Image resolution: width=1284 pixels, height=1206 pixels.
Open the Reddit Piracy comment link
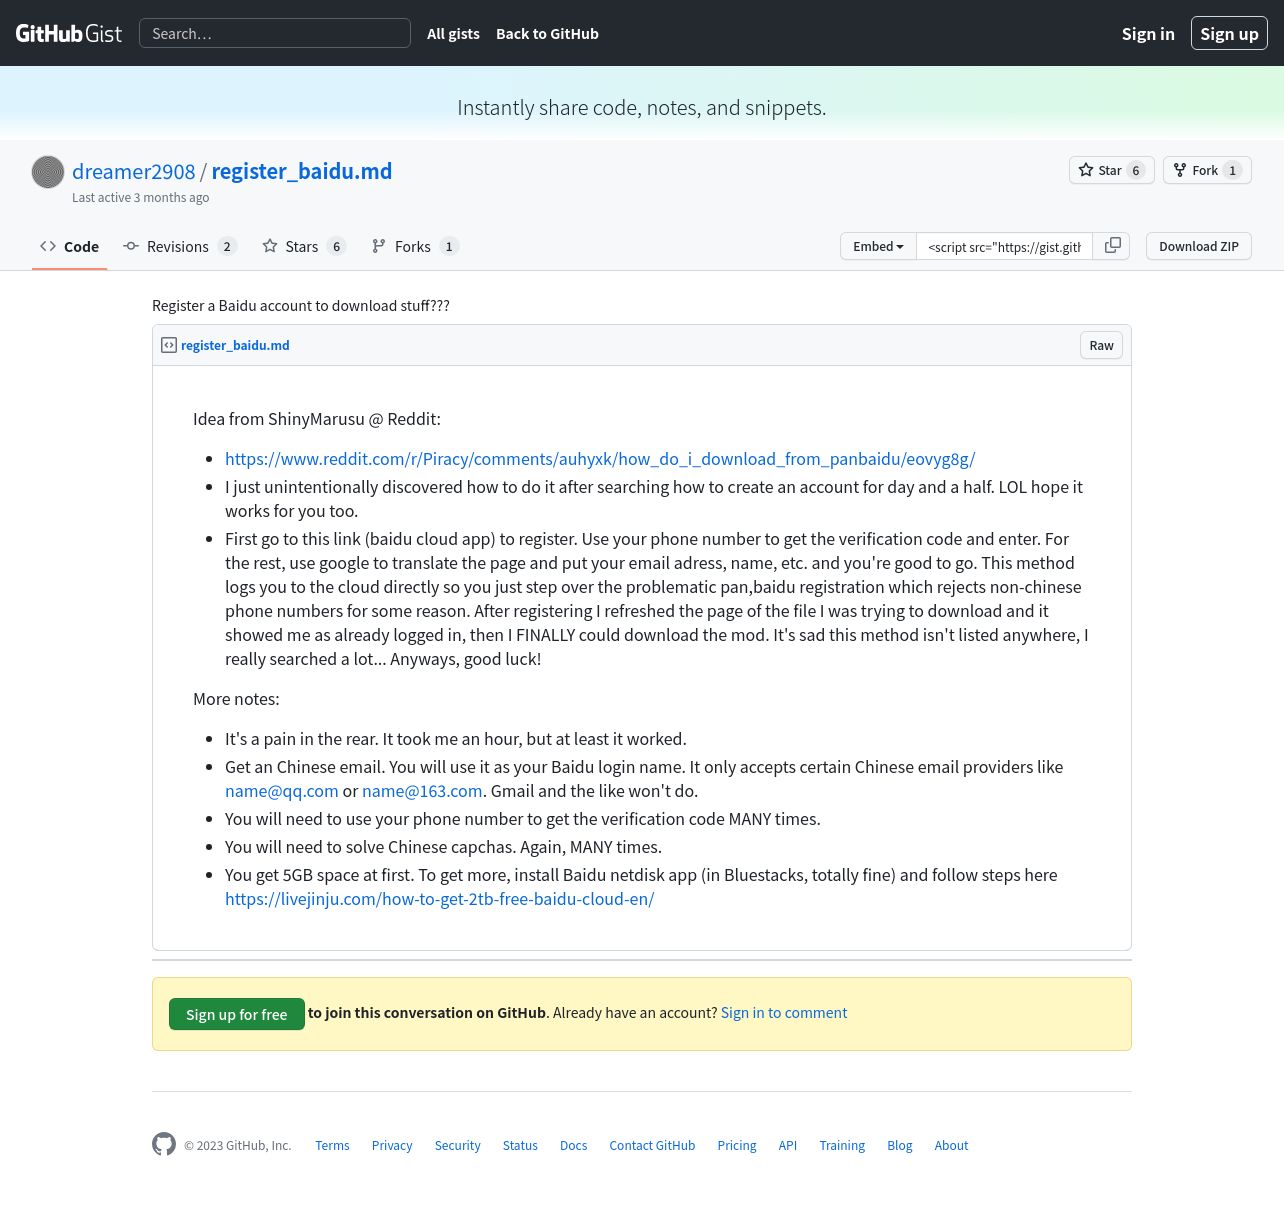[600, 459]
